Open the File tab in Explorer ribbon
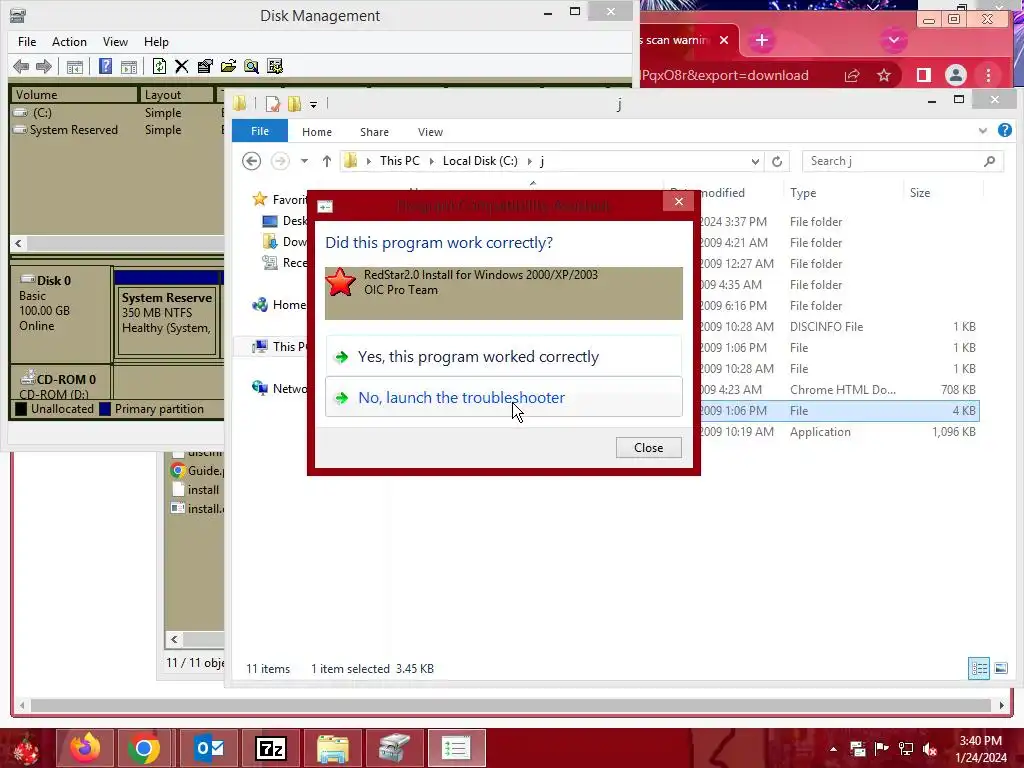Image resolution: width=1024 pixels, height=768 pixels. [260, 131]
